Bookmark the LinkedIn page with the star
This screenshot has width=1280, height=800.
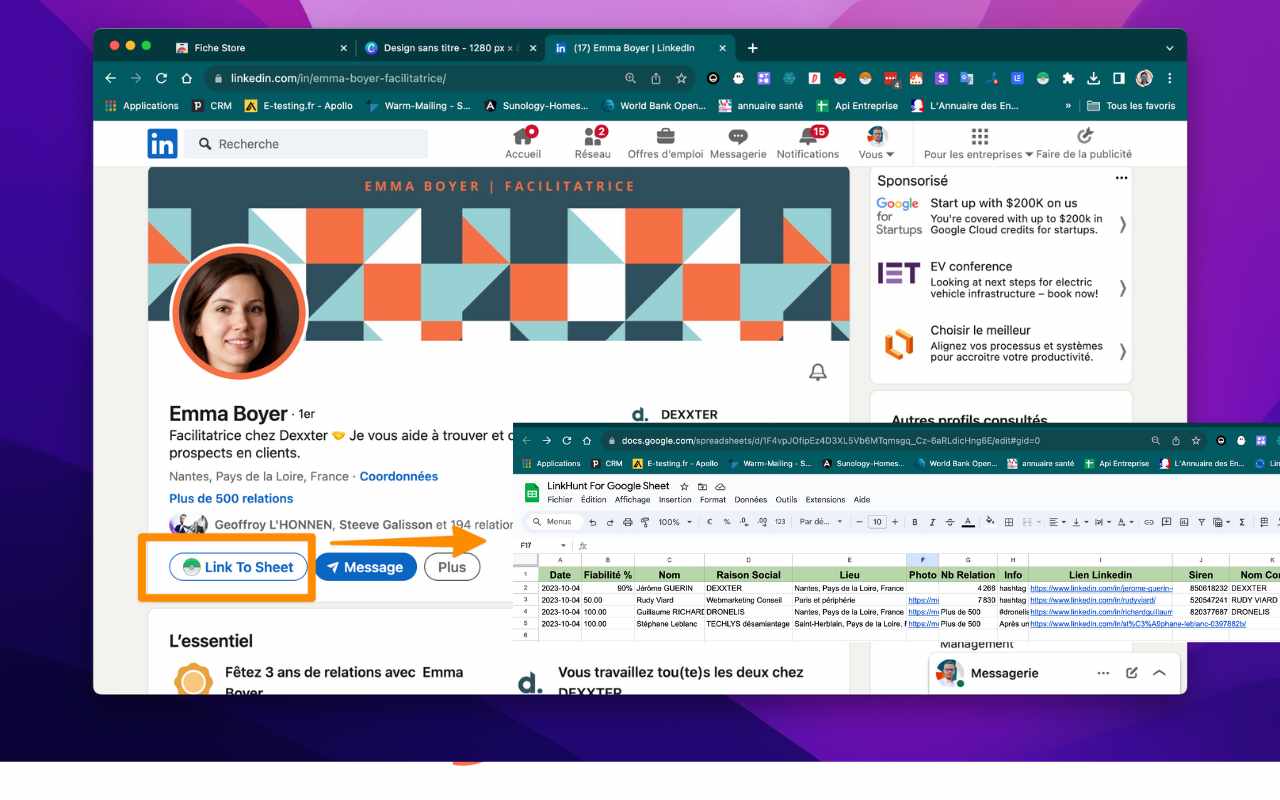coord(681,78)
